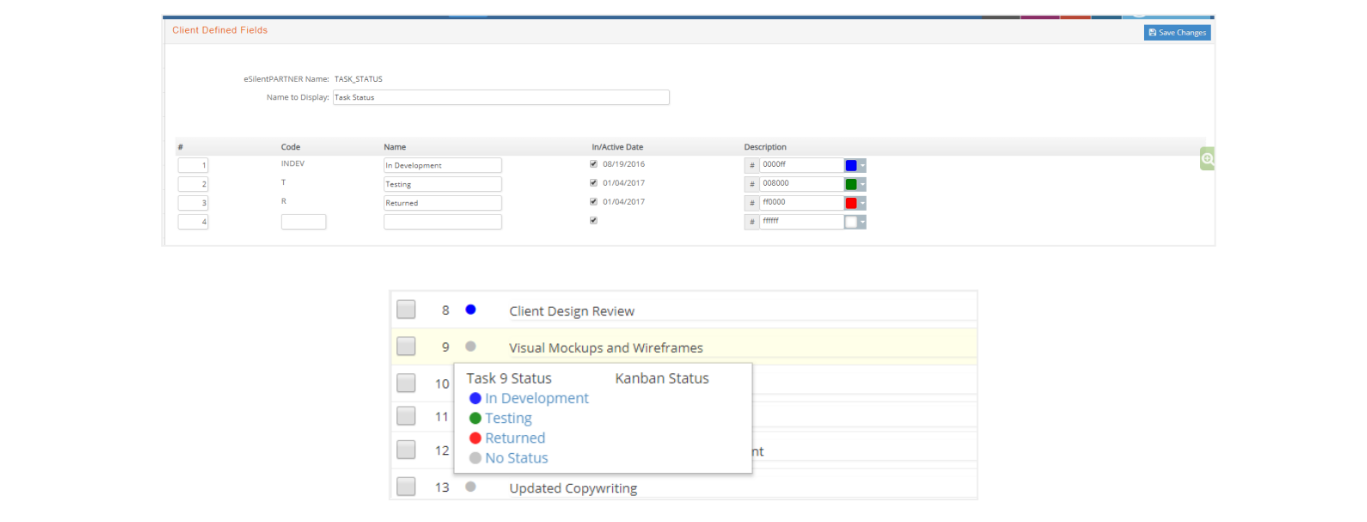
Task: Click the blue color swatch for In Development
Action: coord(851,165)
